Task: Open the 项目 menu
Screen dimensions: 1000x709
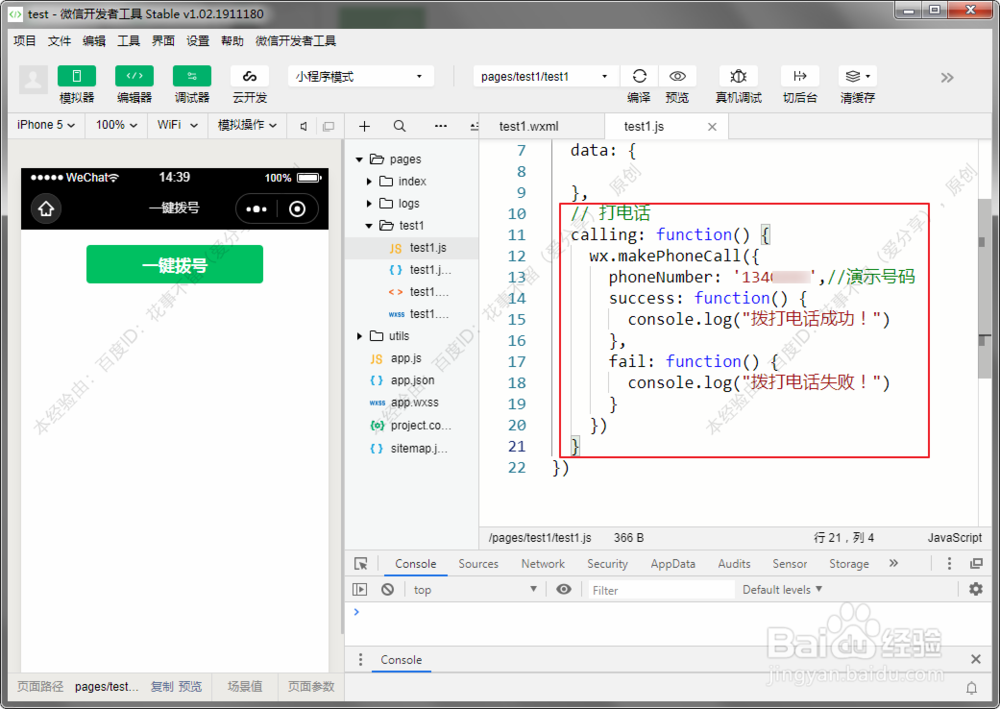Action: pyautogui.click(x=25, y=41)
